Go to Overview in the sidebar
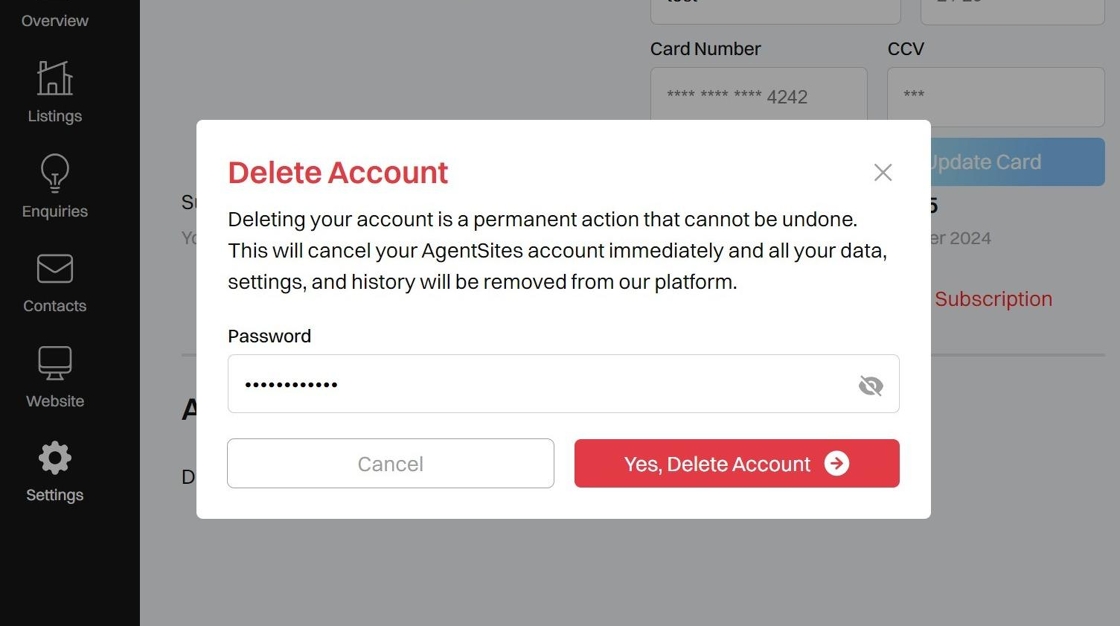The width and height of the screenshot is (1120, 626). coord(55,20)
